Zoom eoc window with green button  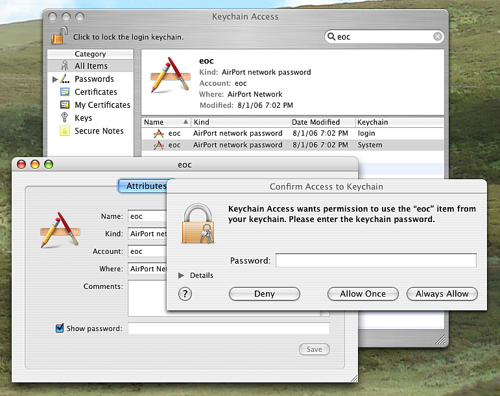(x=49, y=164)
